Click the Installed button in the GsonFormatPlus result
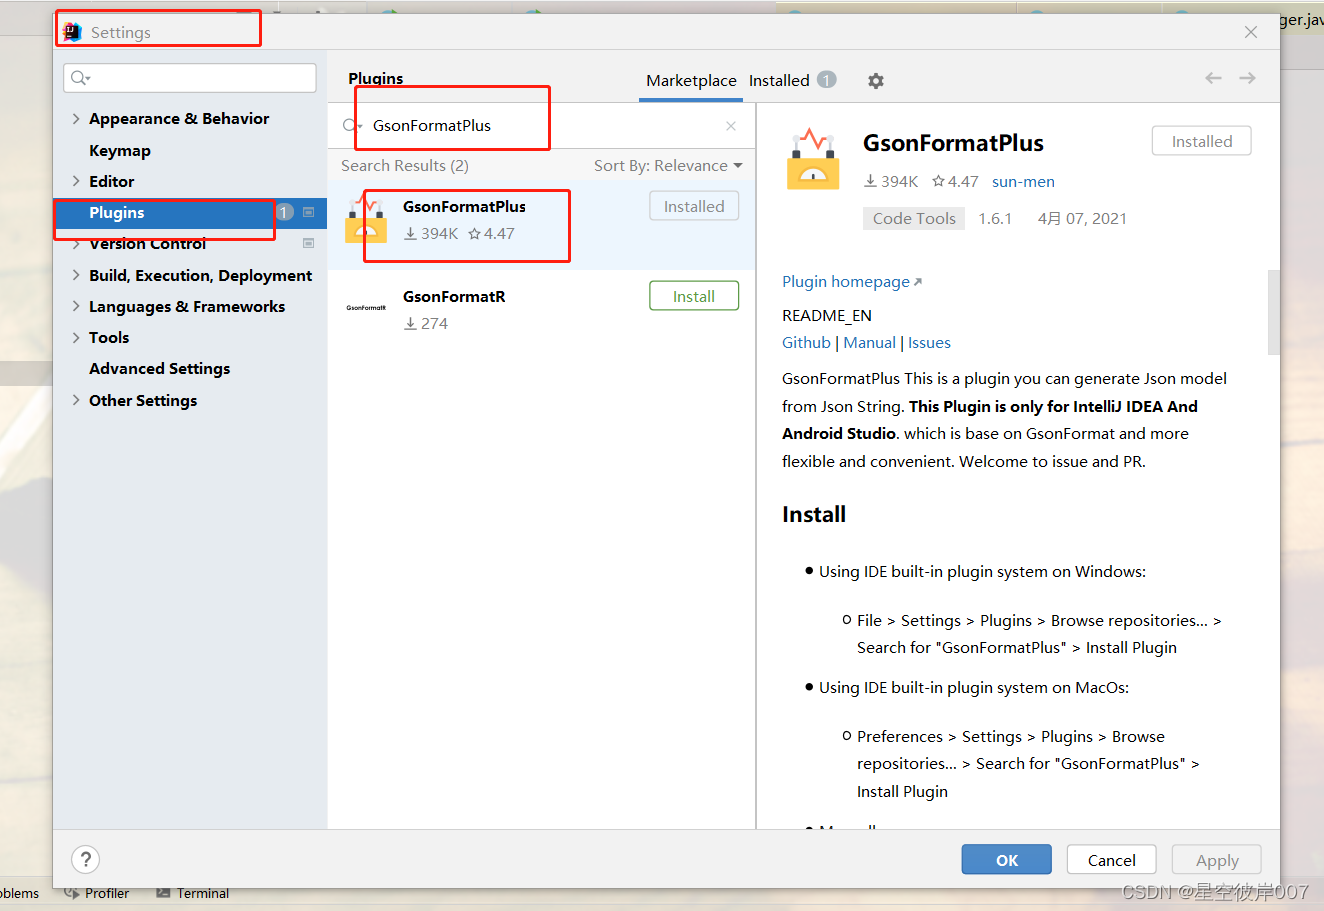 694,206
